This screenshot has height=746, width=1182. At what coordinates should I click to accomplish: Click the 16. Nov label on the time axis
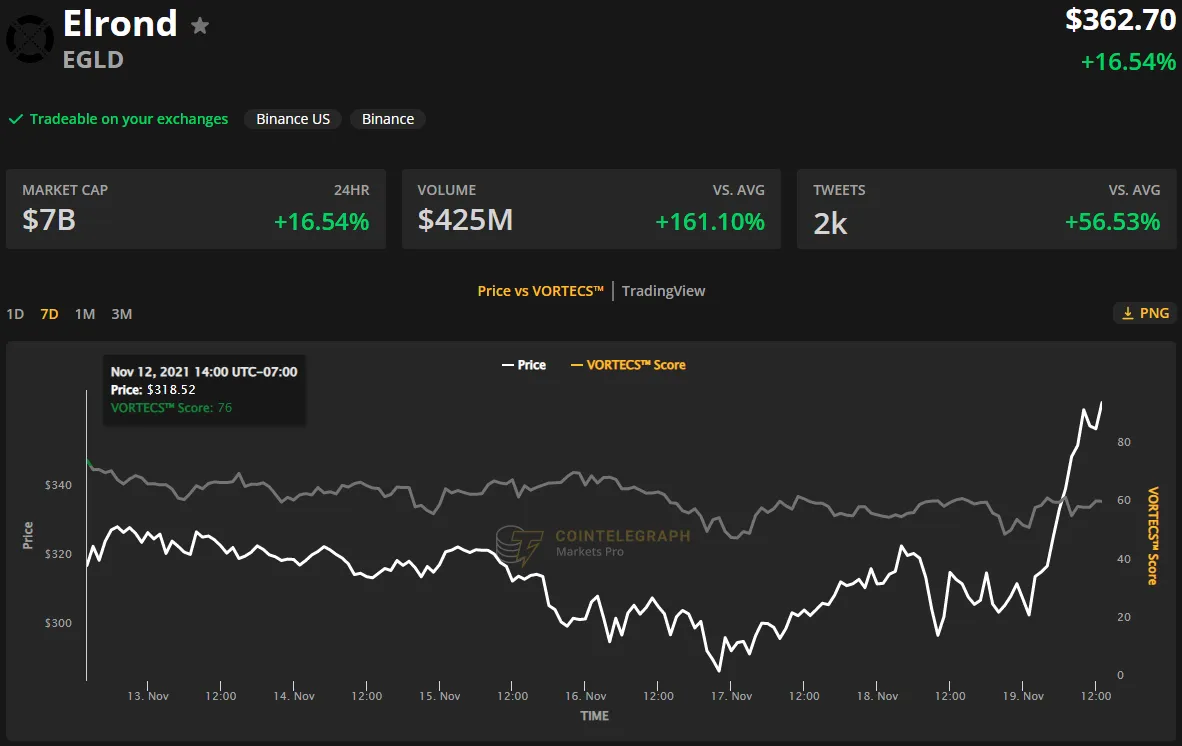[x=586, y=696]
